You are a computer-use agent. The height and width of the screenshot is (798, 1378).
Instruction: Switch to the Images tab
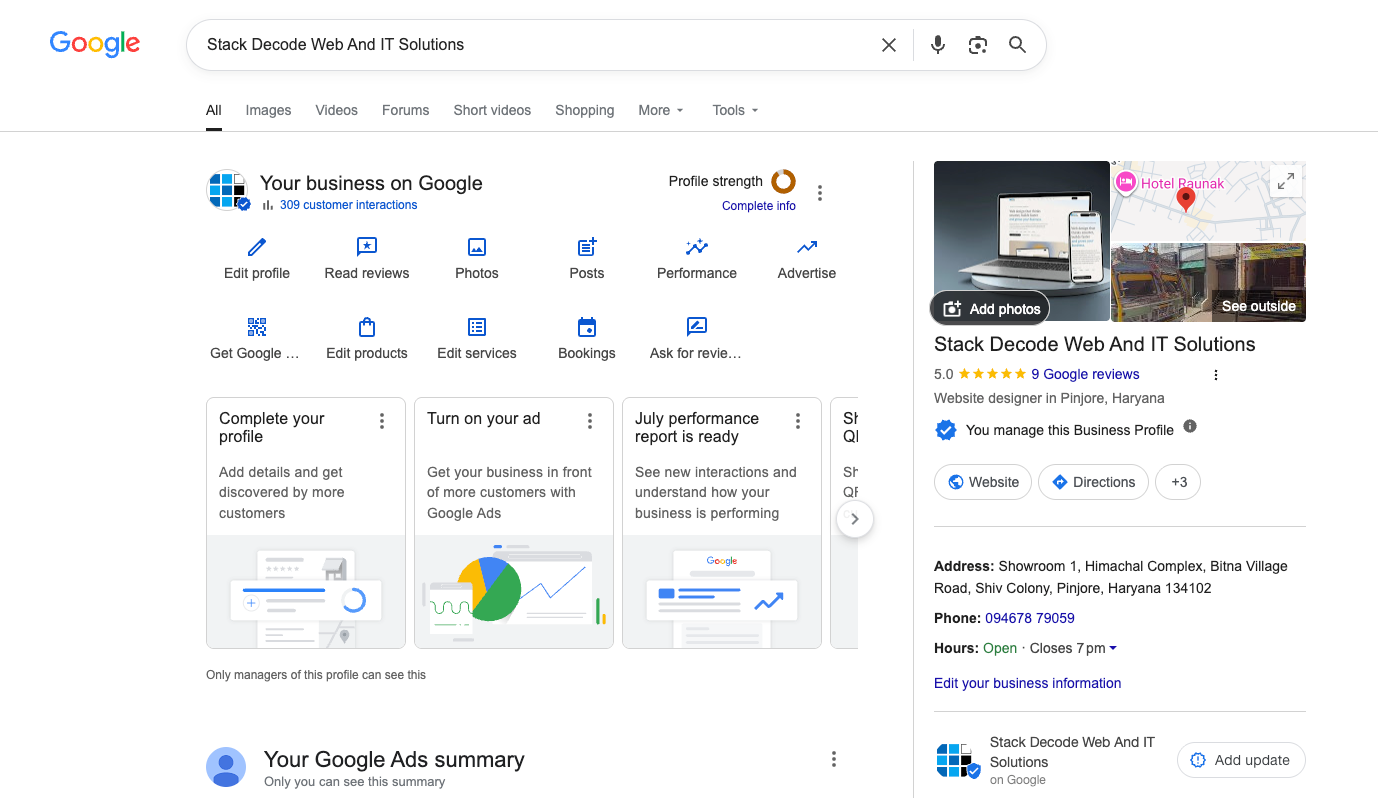tap(268, 110)
